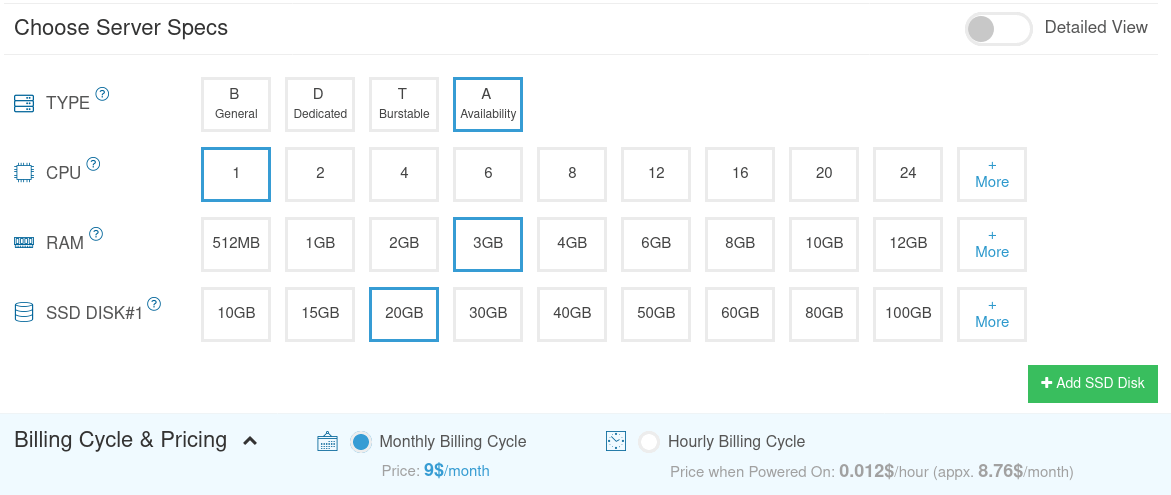The width and height of the screenshot is (1171, 495).
Task: Show more SSD disk size options
Action: (991, 314)
